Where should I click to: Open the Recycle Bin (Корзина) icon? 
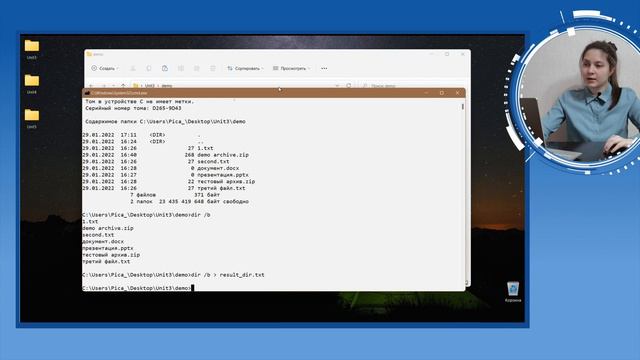[513, 291]
